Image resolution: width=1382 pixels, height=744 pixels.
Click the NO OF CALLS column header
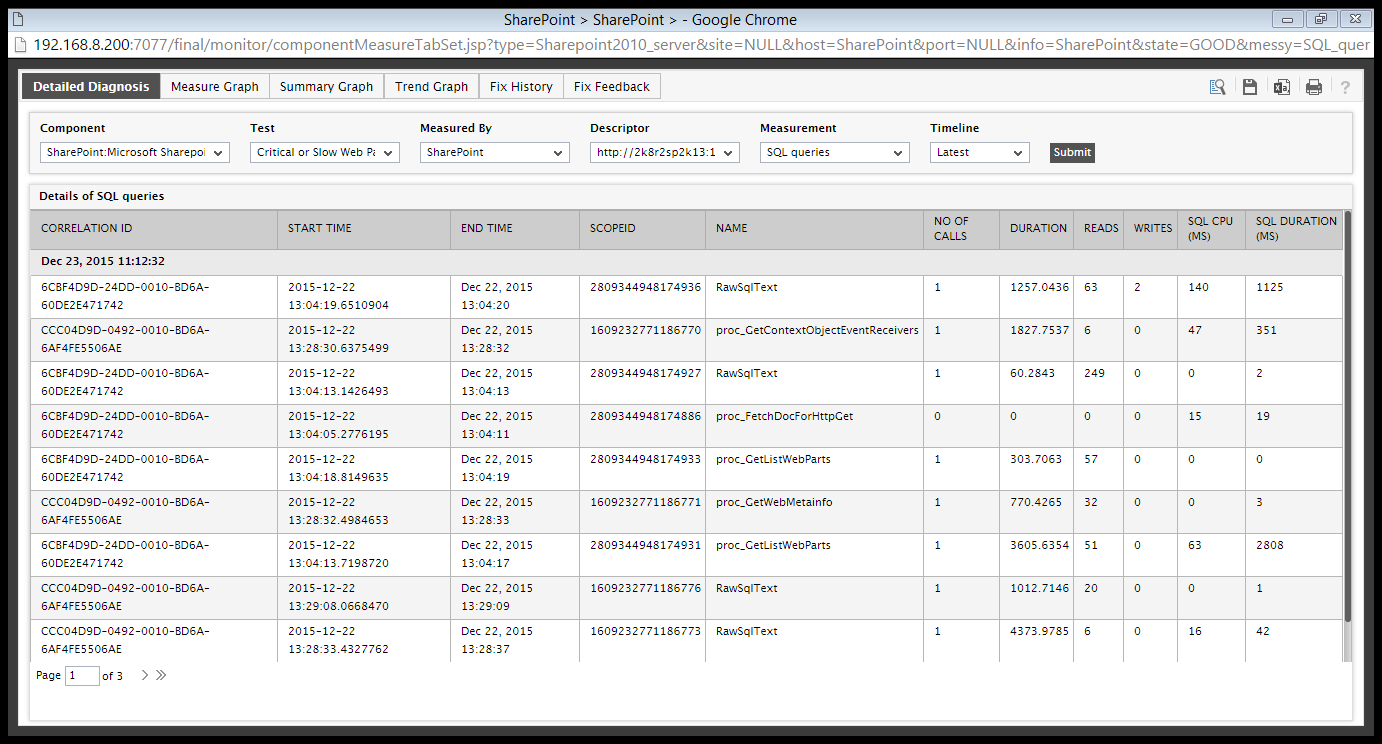pos(960,229)
